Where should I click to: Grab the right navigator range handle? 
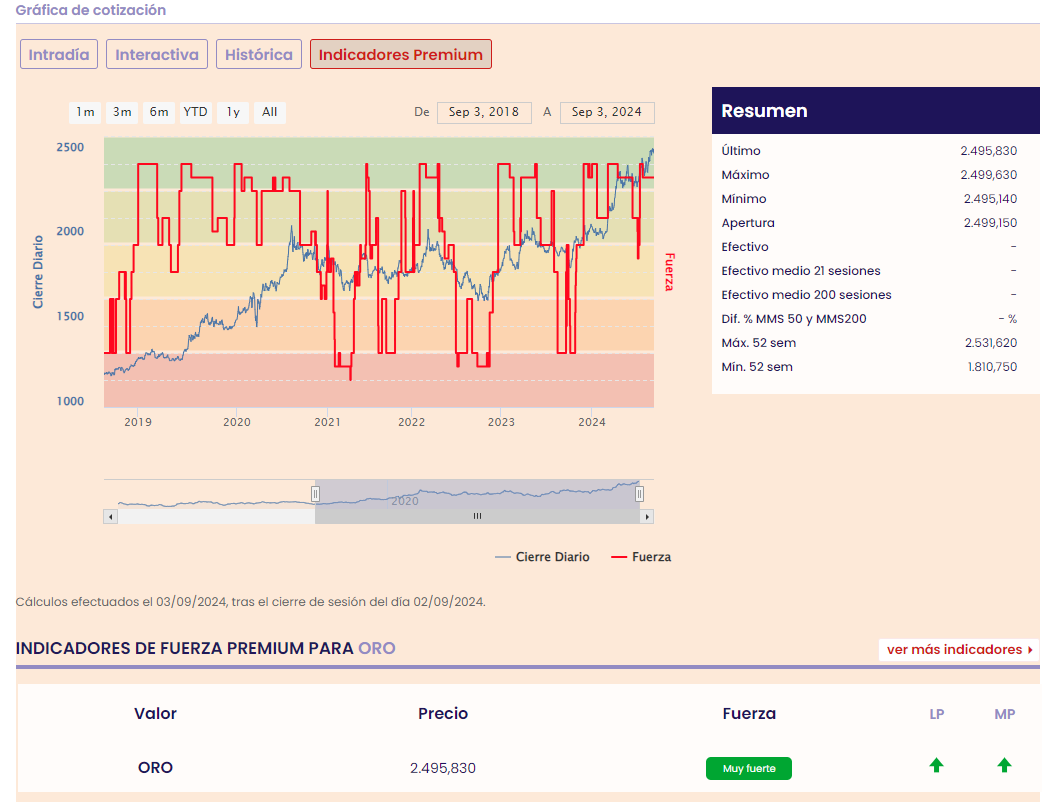pos(640,493)
